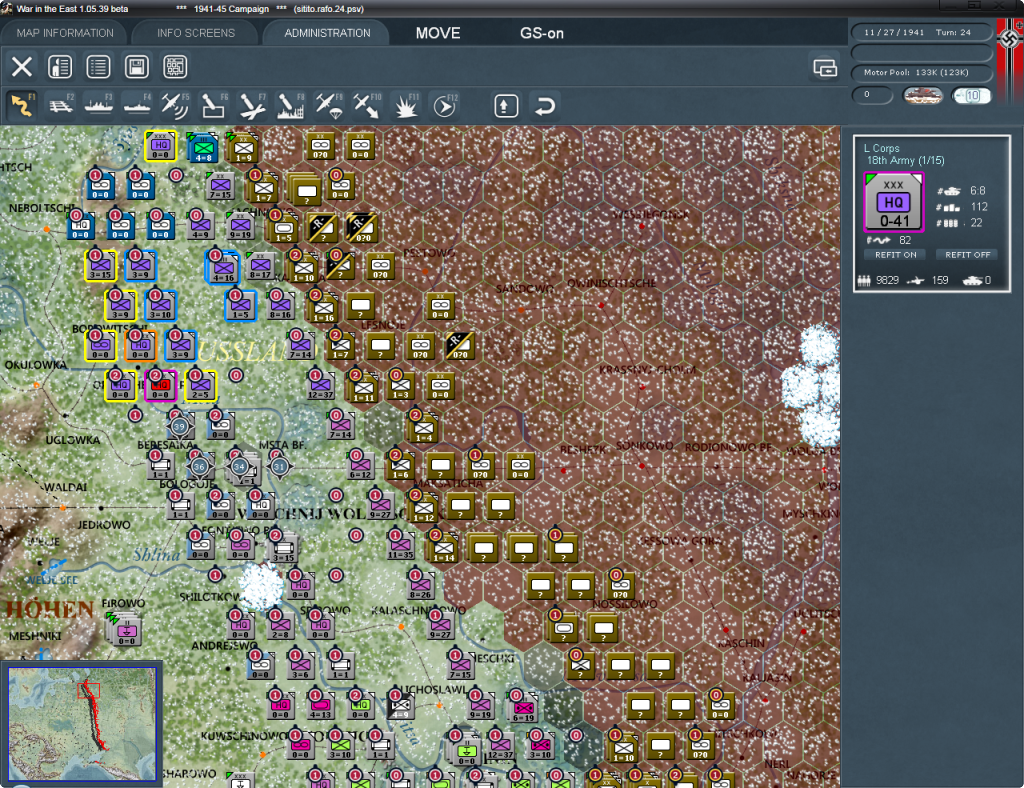The height and width of the screenshot is (788, 1024).
Task: Select the 11=35 infantry counter
Action: click(400, 546)
